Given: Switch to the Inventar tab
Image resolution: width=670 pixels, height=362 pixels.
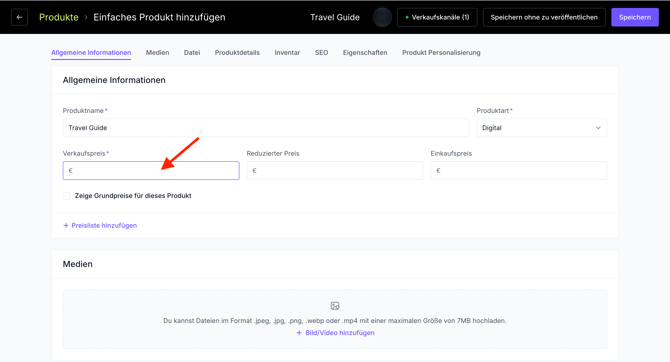Looking at the screenshot, I should click(x=287, y=53).
